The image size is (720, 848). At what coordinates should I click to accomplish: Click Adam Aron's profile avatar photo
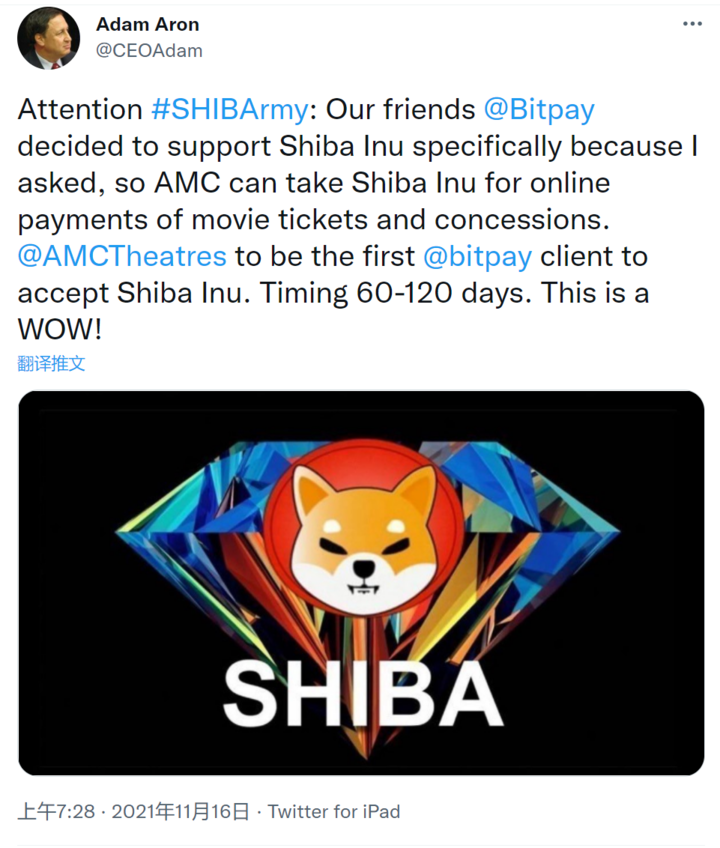pos(48,38)
